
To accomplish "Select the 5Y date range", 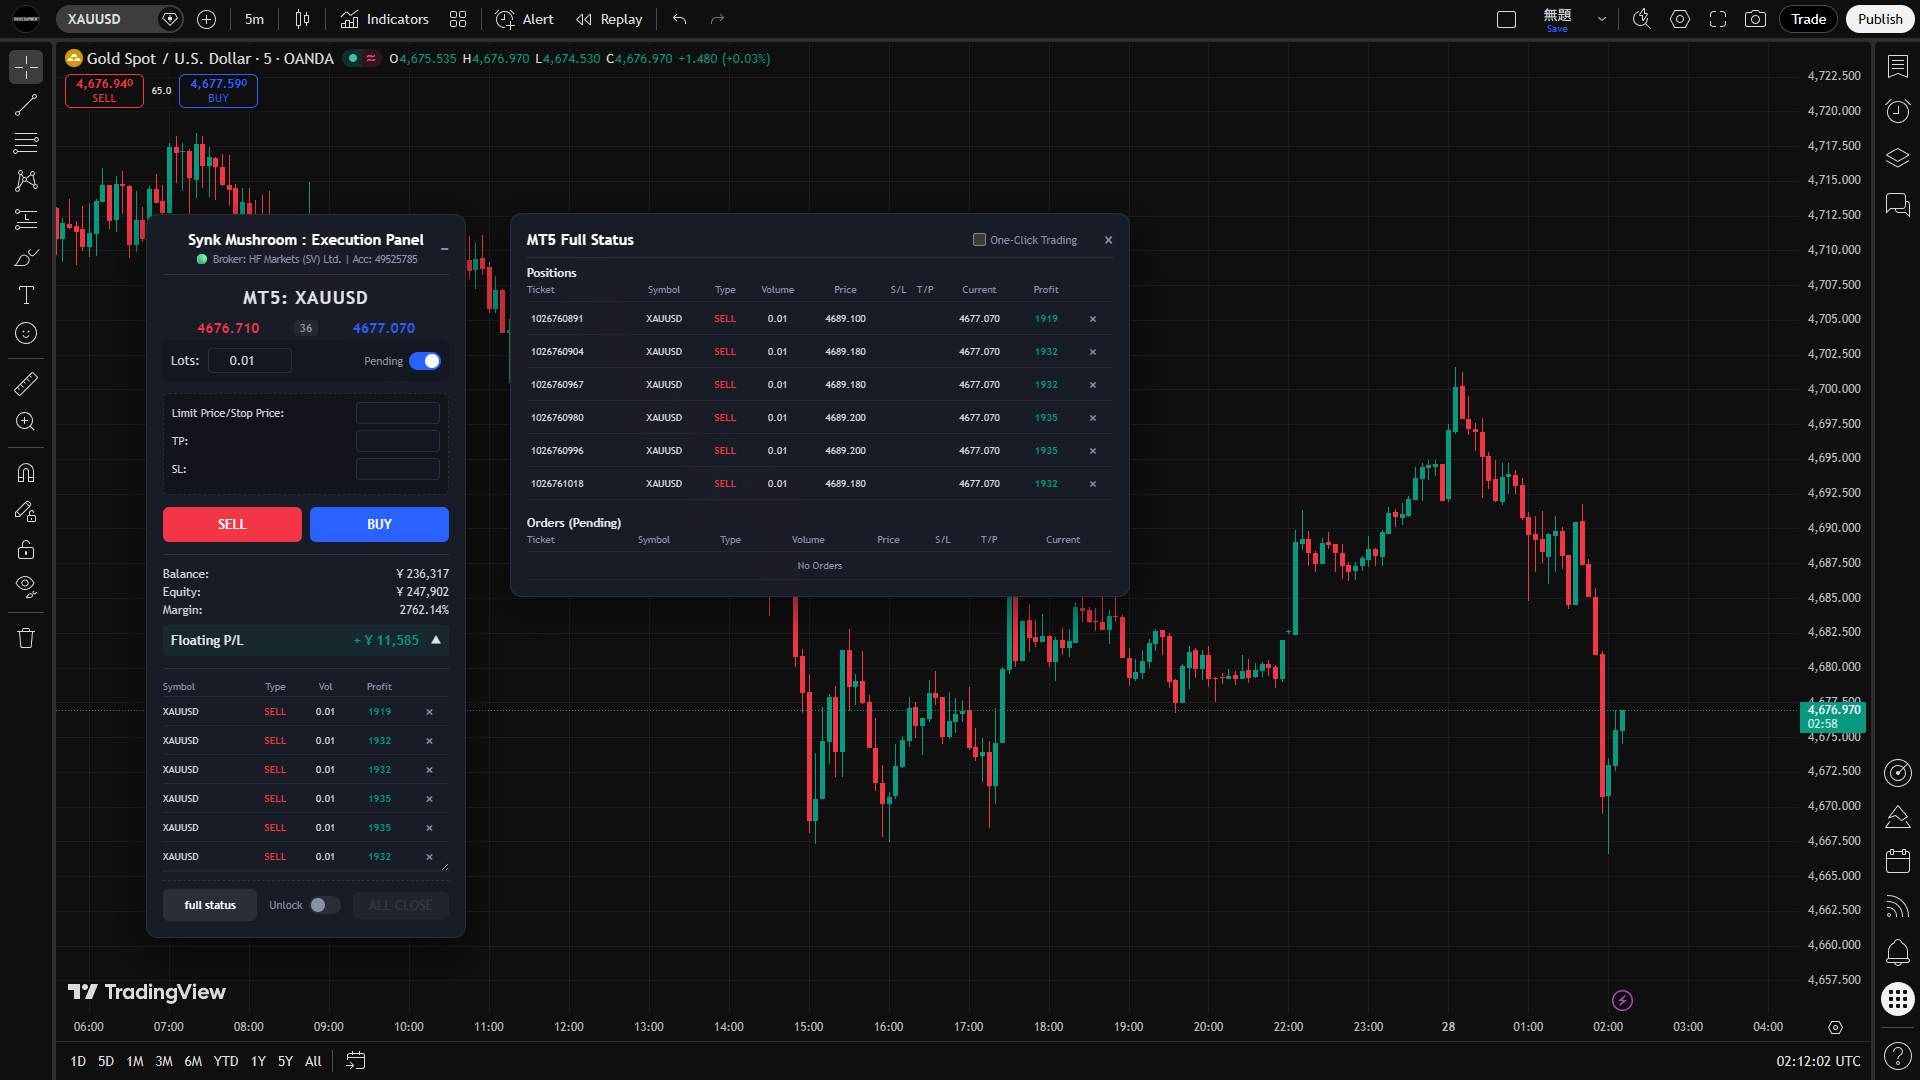I will pos(285,1061).
